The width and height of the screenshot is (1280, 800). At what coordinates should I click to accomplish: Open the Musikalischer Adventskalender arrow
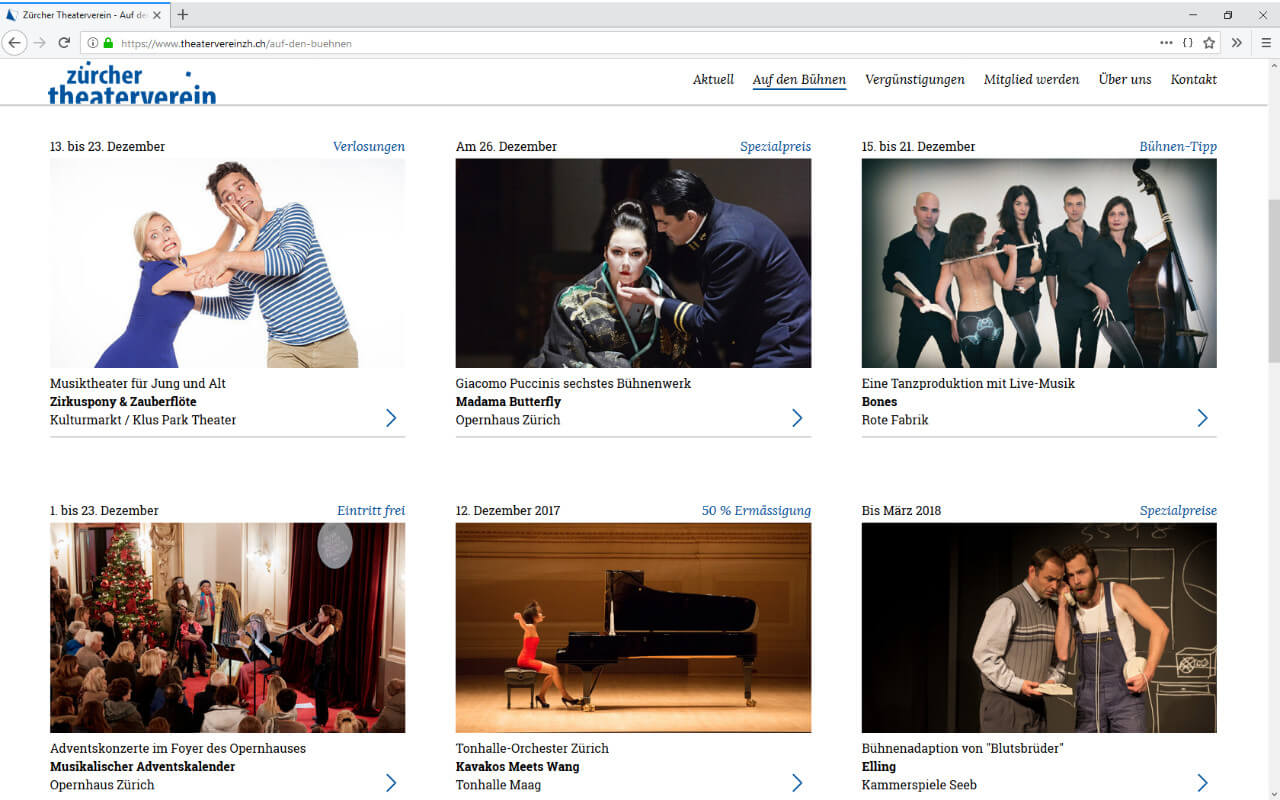[x=391, y=782]
